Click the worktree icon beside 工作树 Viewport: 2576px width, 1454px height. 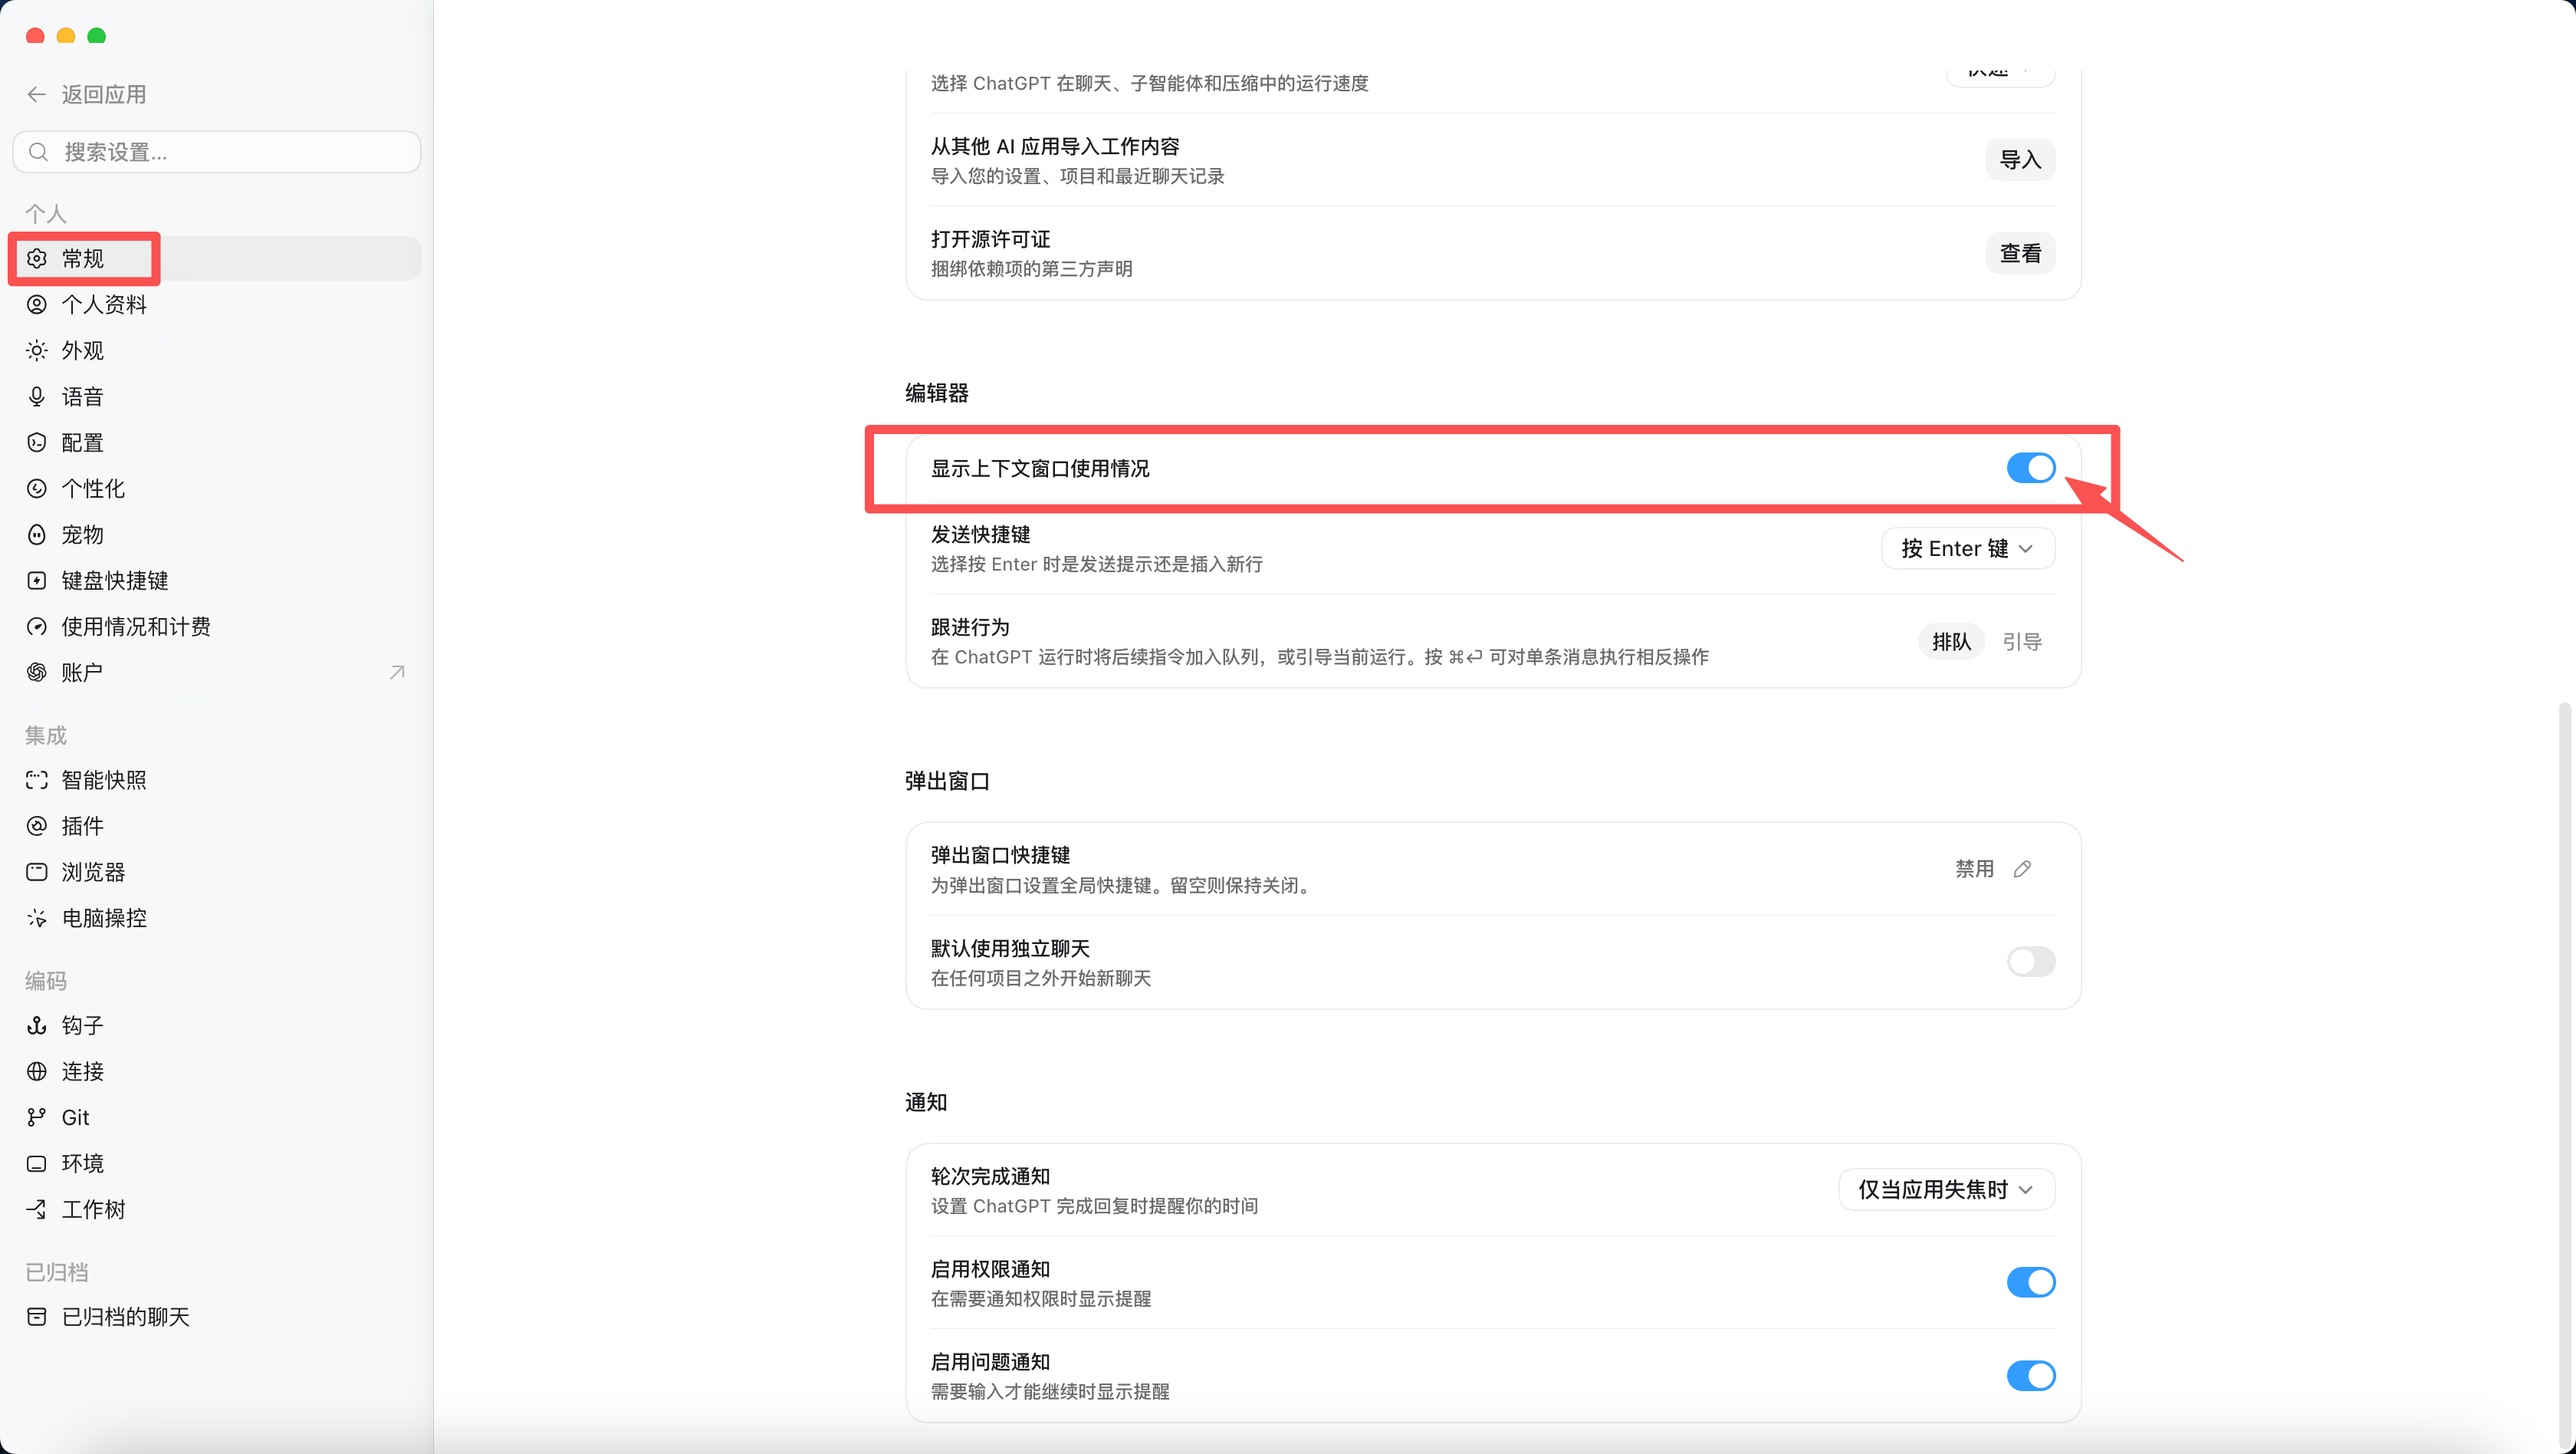37,1209
